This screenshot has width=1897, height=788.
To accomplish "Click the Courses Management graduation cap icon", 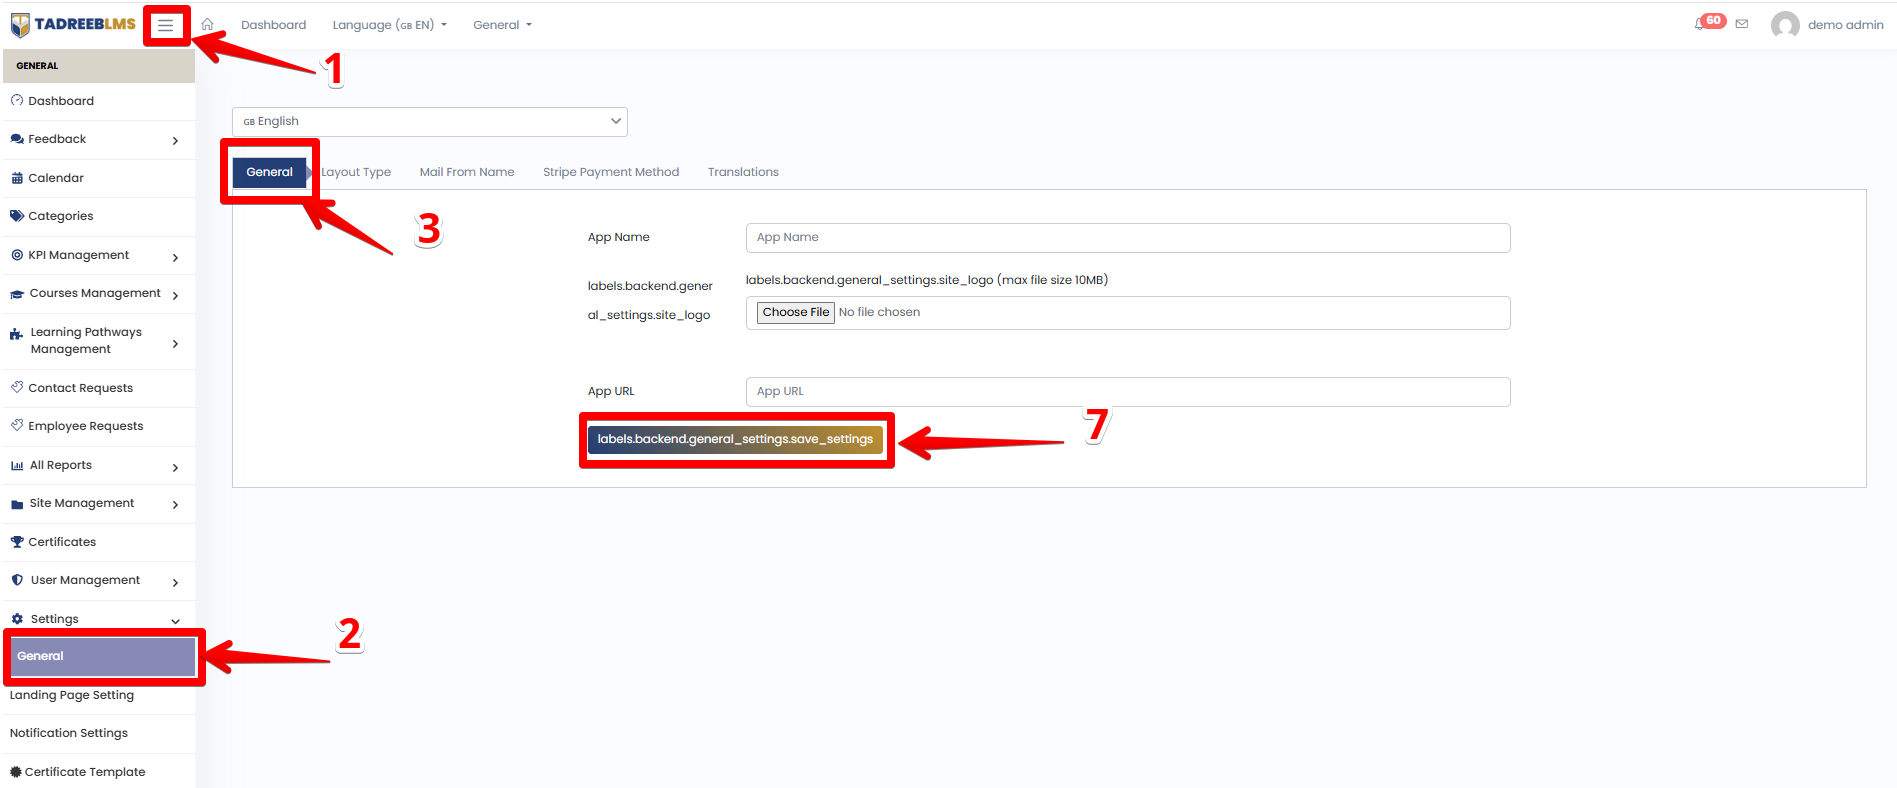I will (17, 294).
